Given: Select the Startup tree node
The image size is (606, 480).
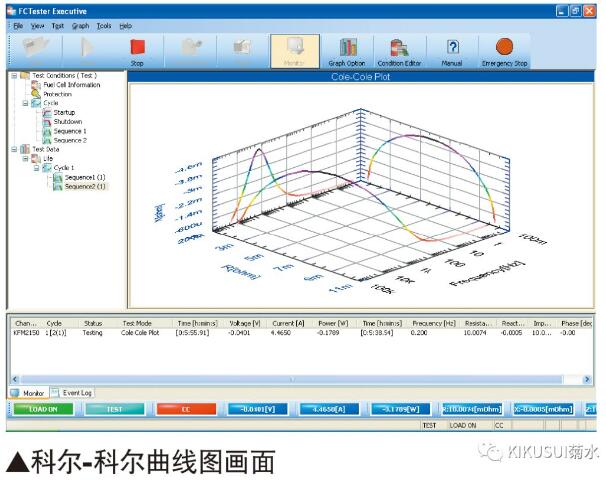Looking at the screenshot, I should tap(64, 112).
